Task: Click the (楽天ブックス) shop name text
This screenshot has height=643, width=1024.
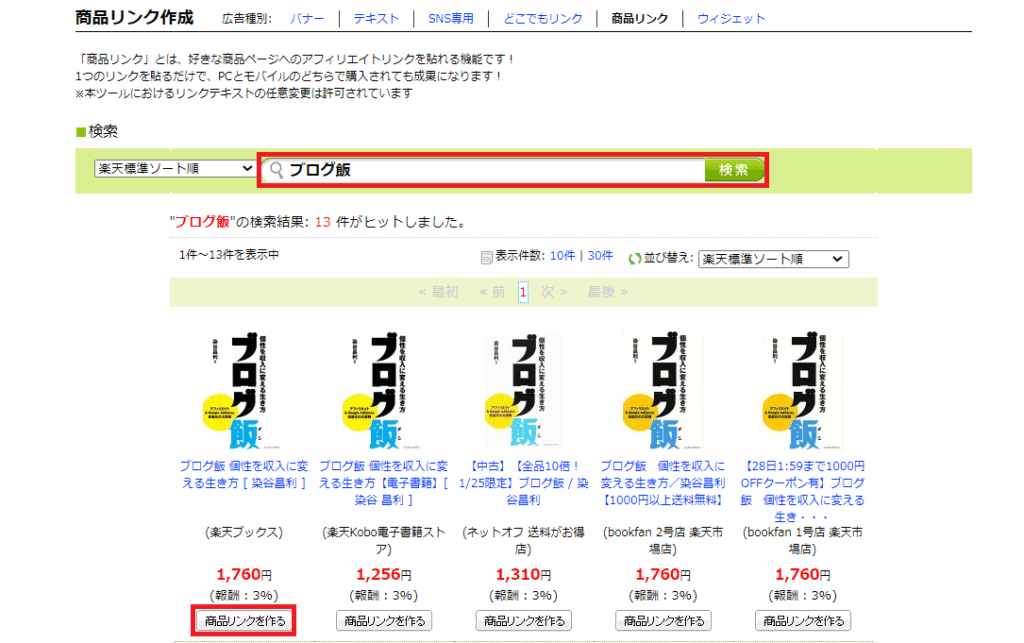Action: click(244, 533)
